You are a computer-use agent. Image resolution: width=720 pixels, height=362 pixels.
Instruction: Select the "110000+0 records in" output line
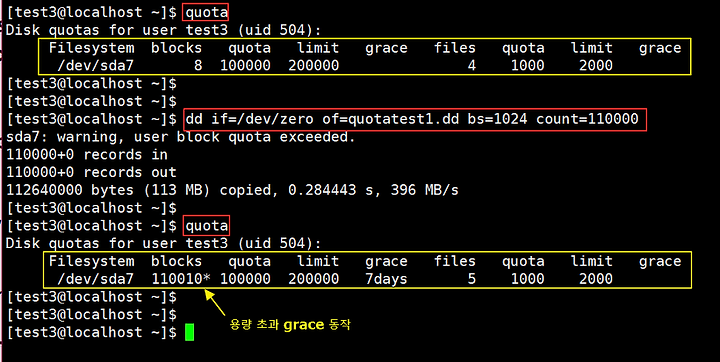point(87,155)
